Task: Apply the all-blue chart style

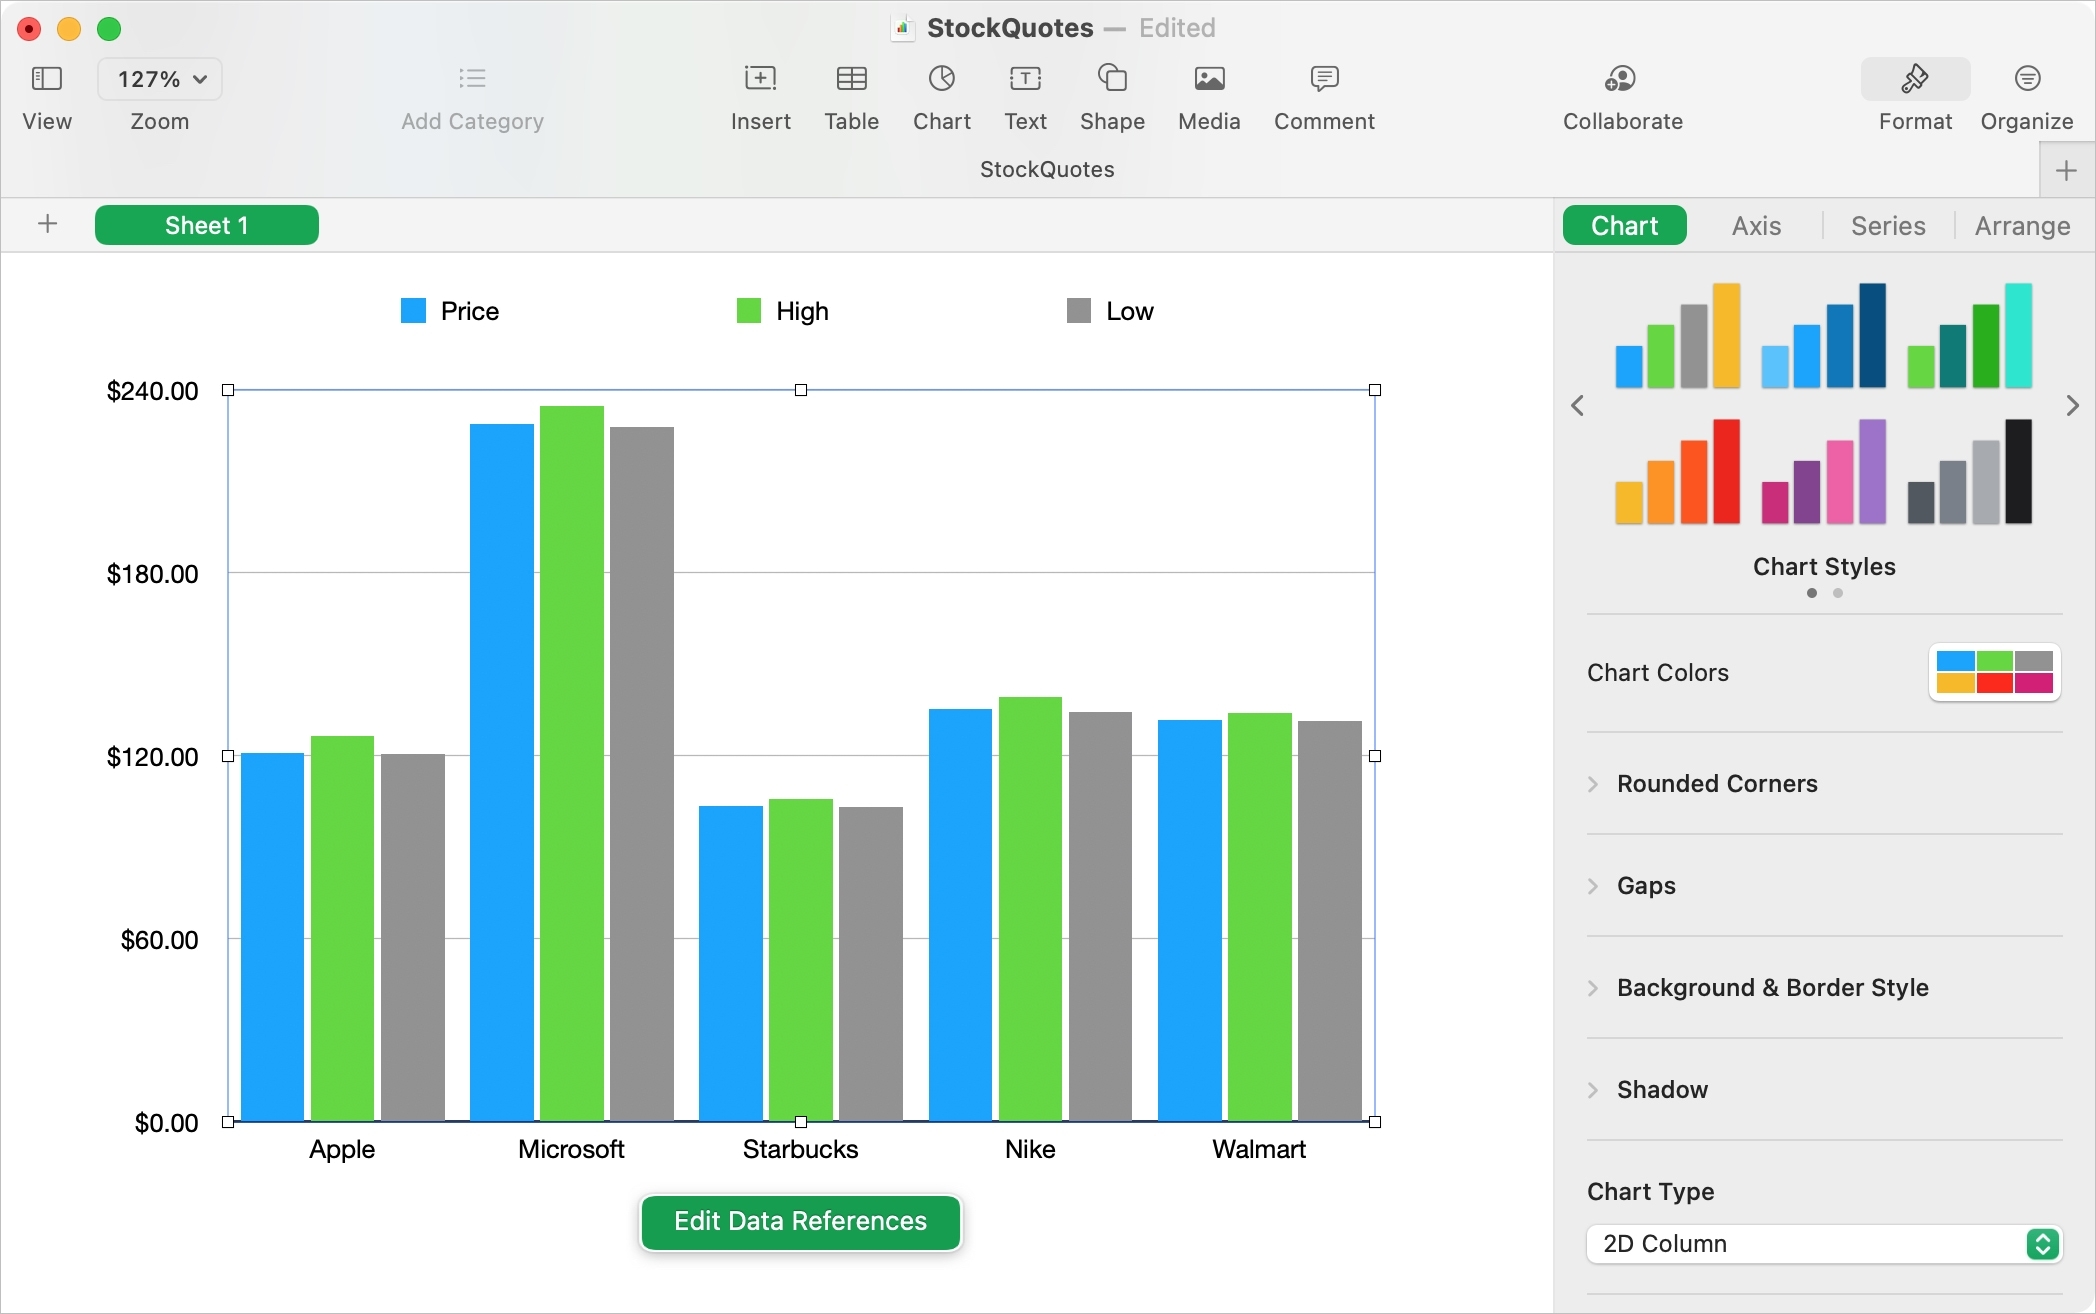Action: (x=1824, y=335)
